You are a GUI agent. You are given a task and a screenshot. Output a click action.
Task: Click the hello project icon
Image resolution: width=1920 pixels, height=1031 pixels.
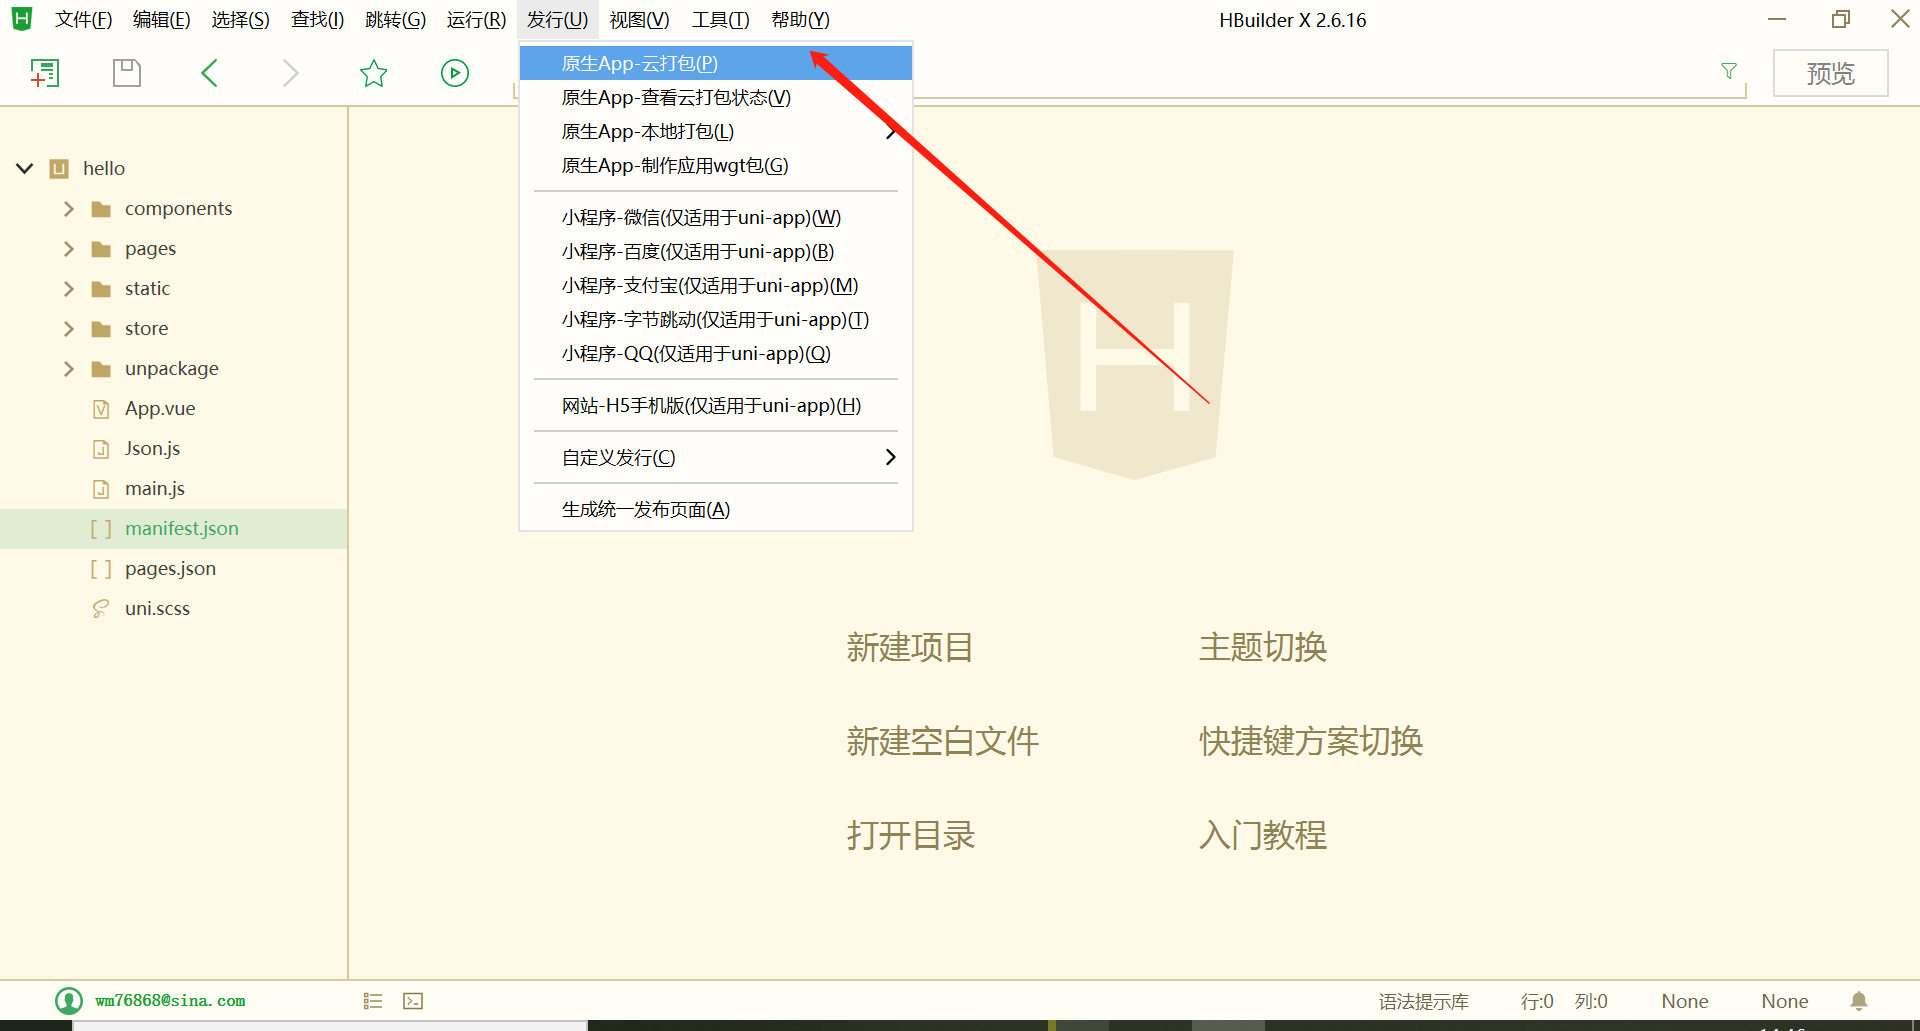pyautogui.click(x=59, y=168)
